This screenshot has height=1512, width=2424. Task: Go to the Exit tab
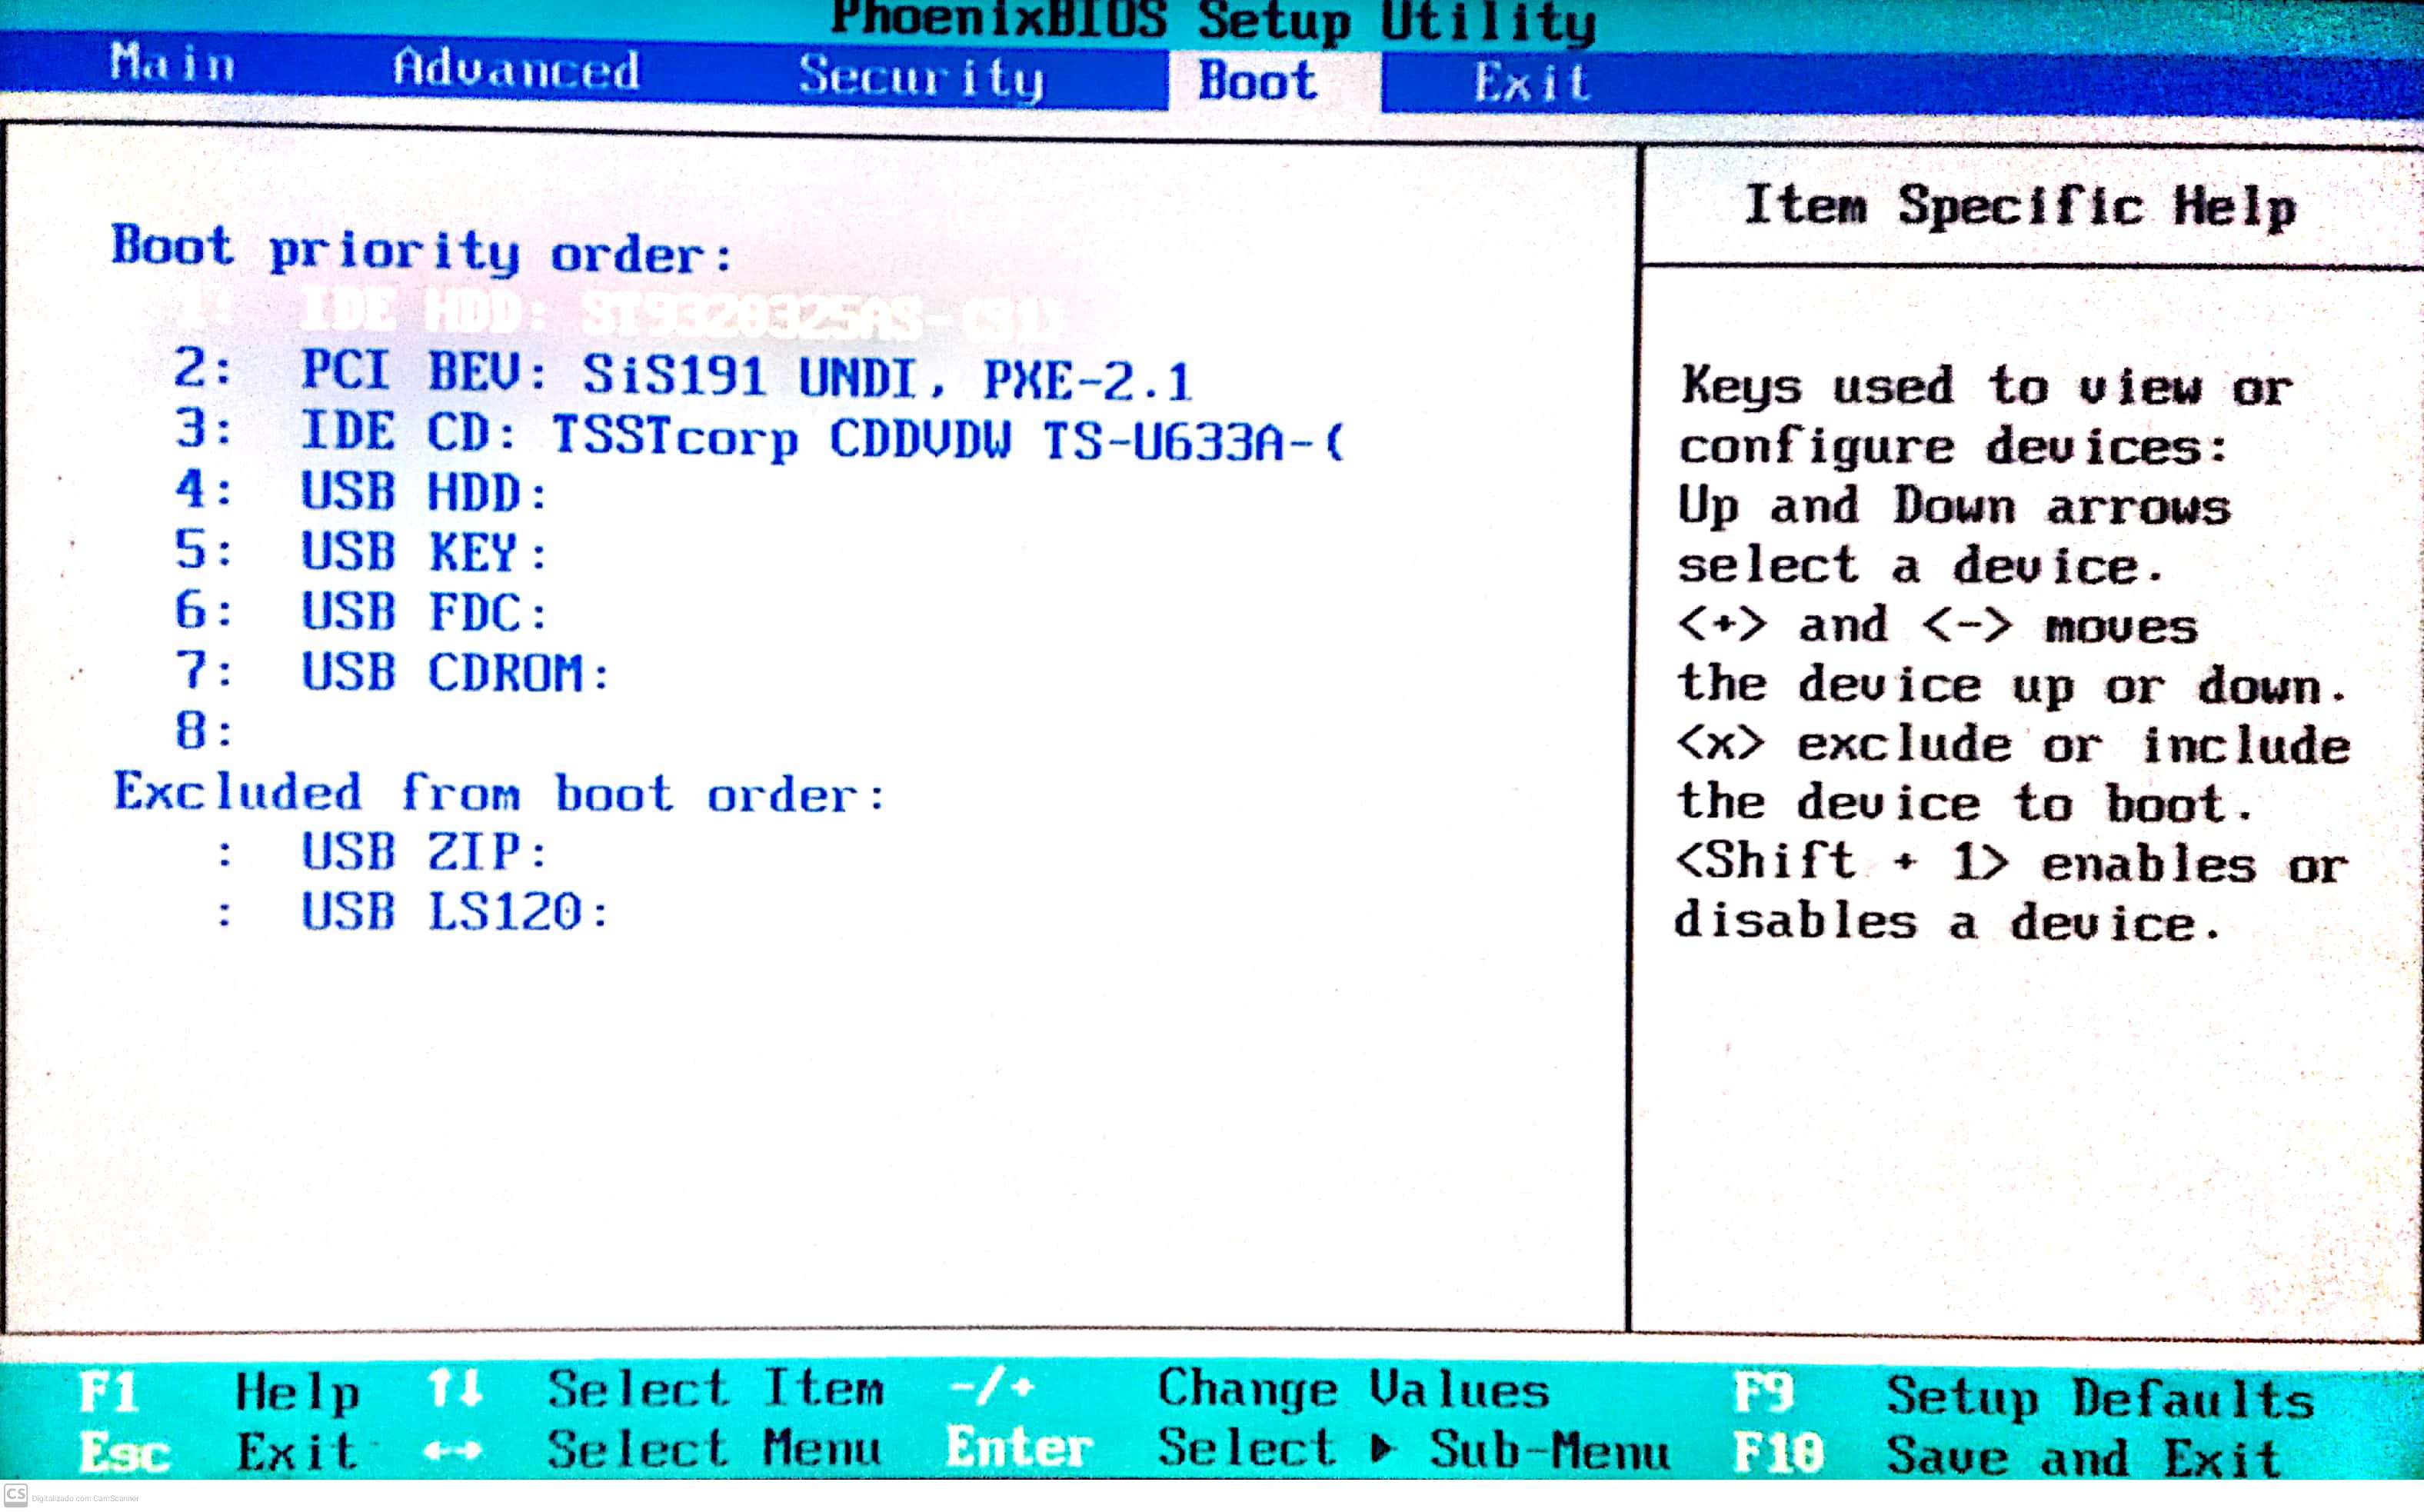1531,82
